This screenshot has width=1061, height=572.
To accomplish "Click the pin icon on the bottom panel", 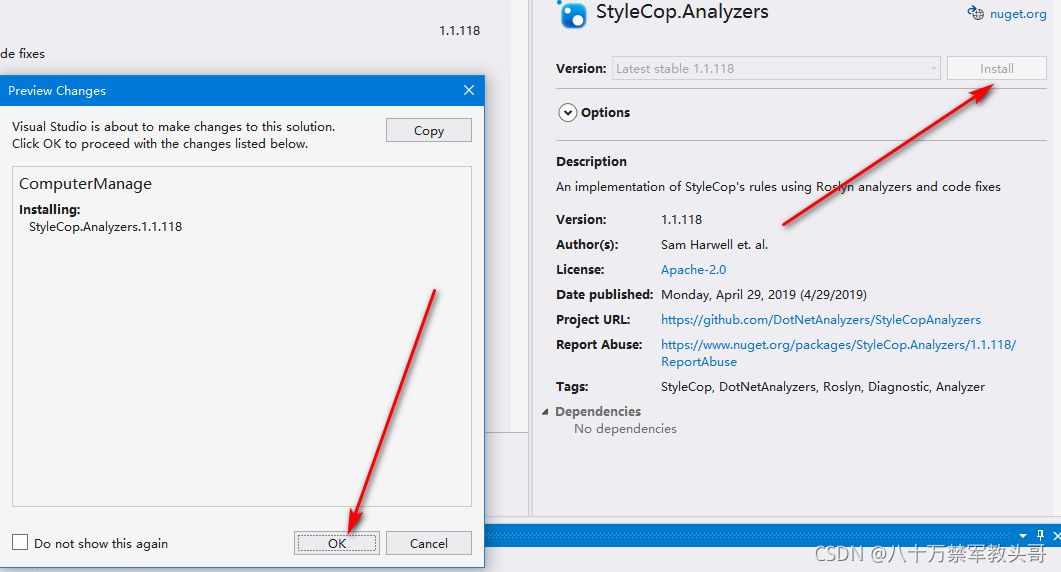I will (x=1040, y=535).
